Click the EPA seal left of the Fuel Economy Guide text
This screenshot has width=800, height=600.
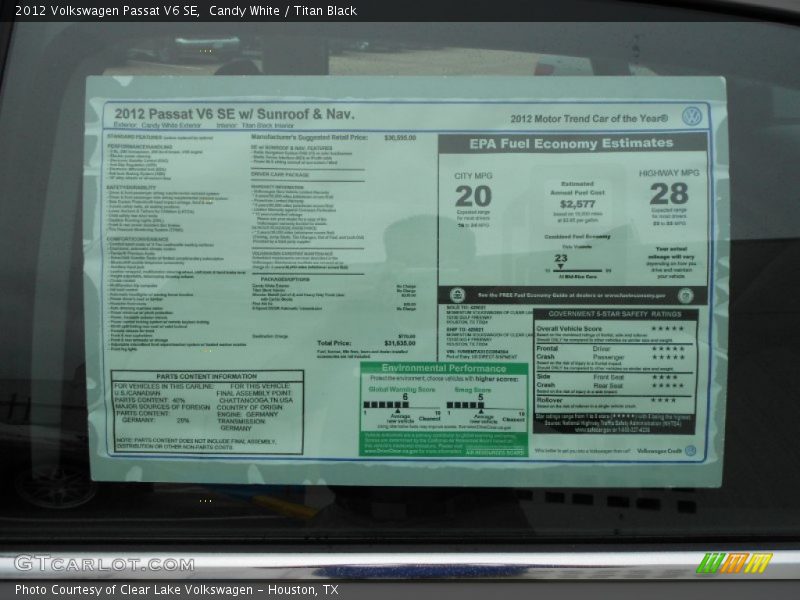coord(457,295)
